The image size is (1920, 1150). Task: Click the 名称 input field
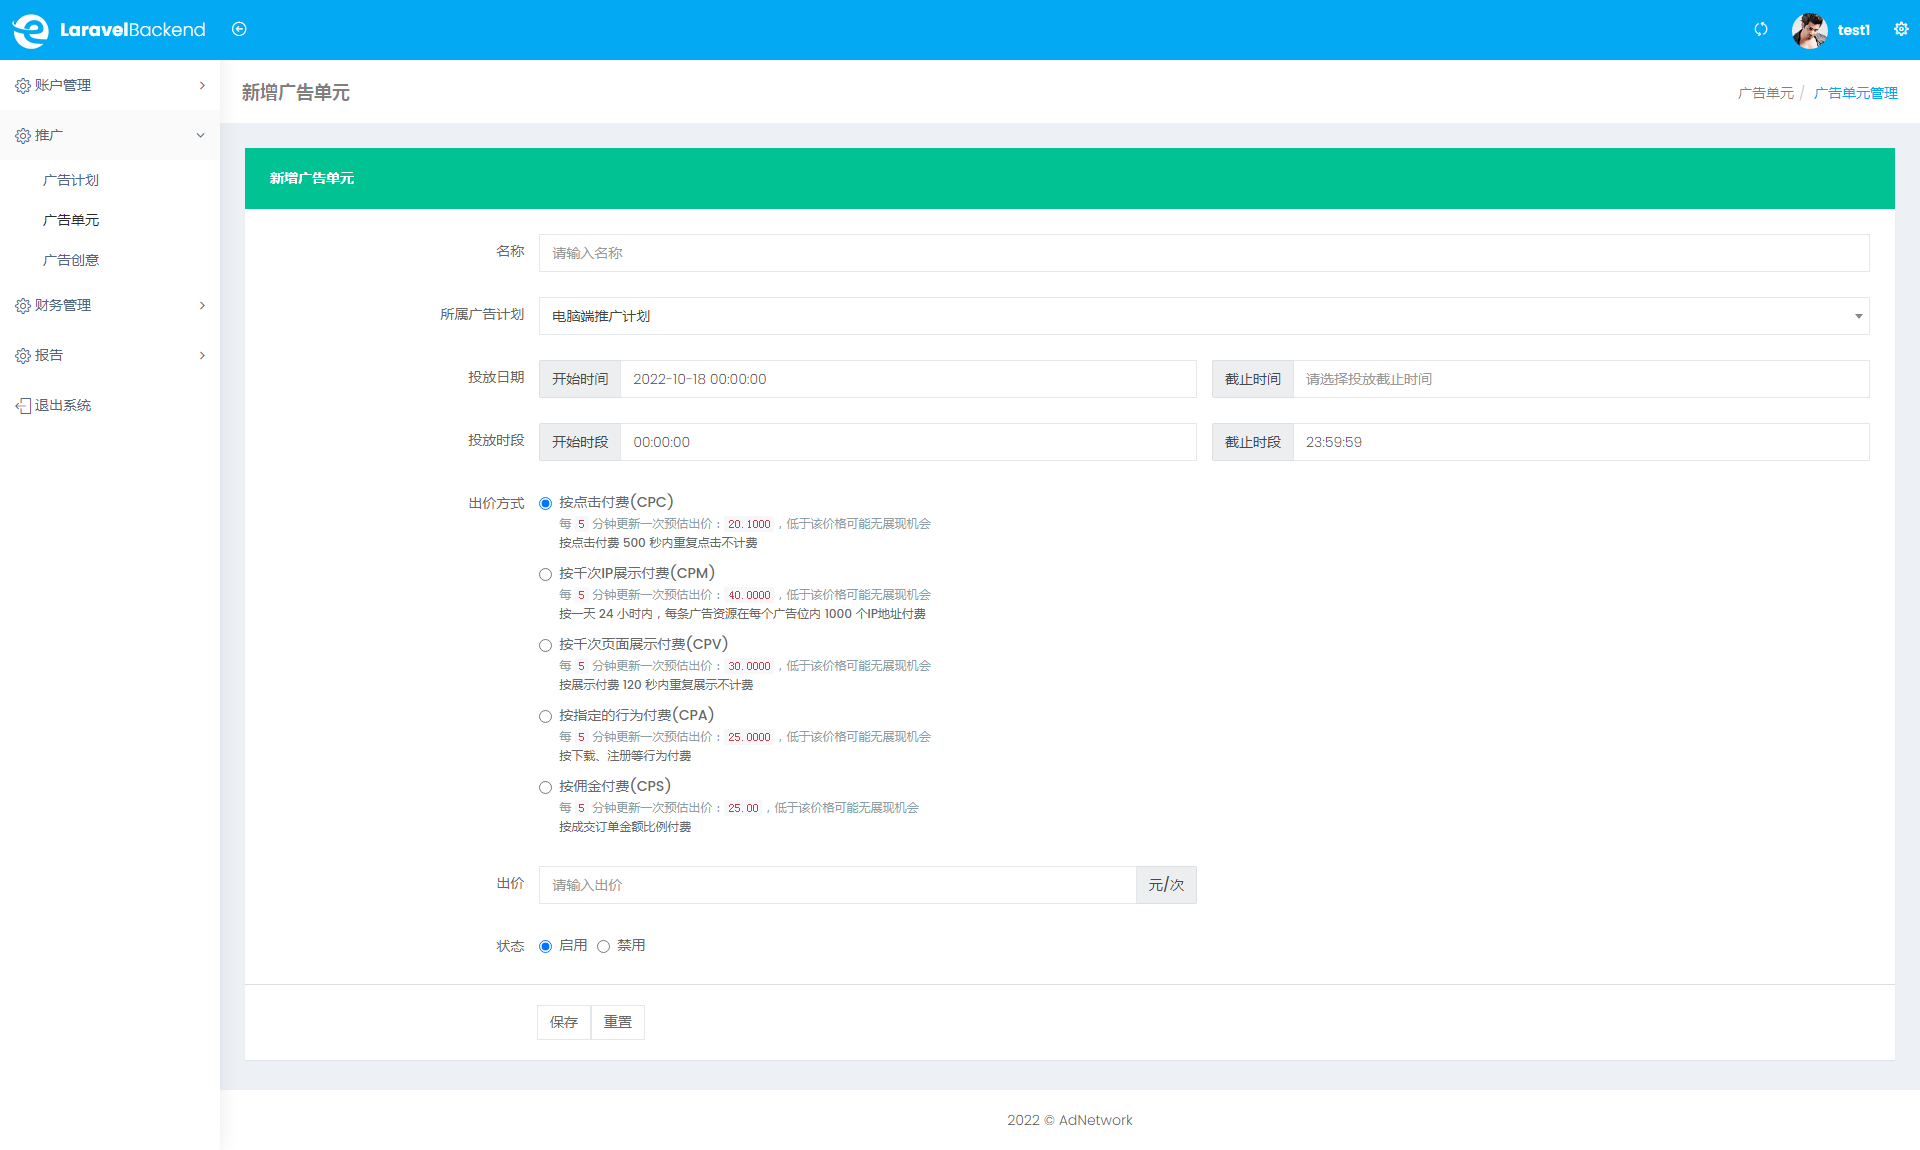tap(1203, 253)
